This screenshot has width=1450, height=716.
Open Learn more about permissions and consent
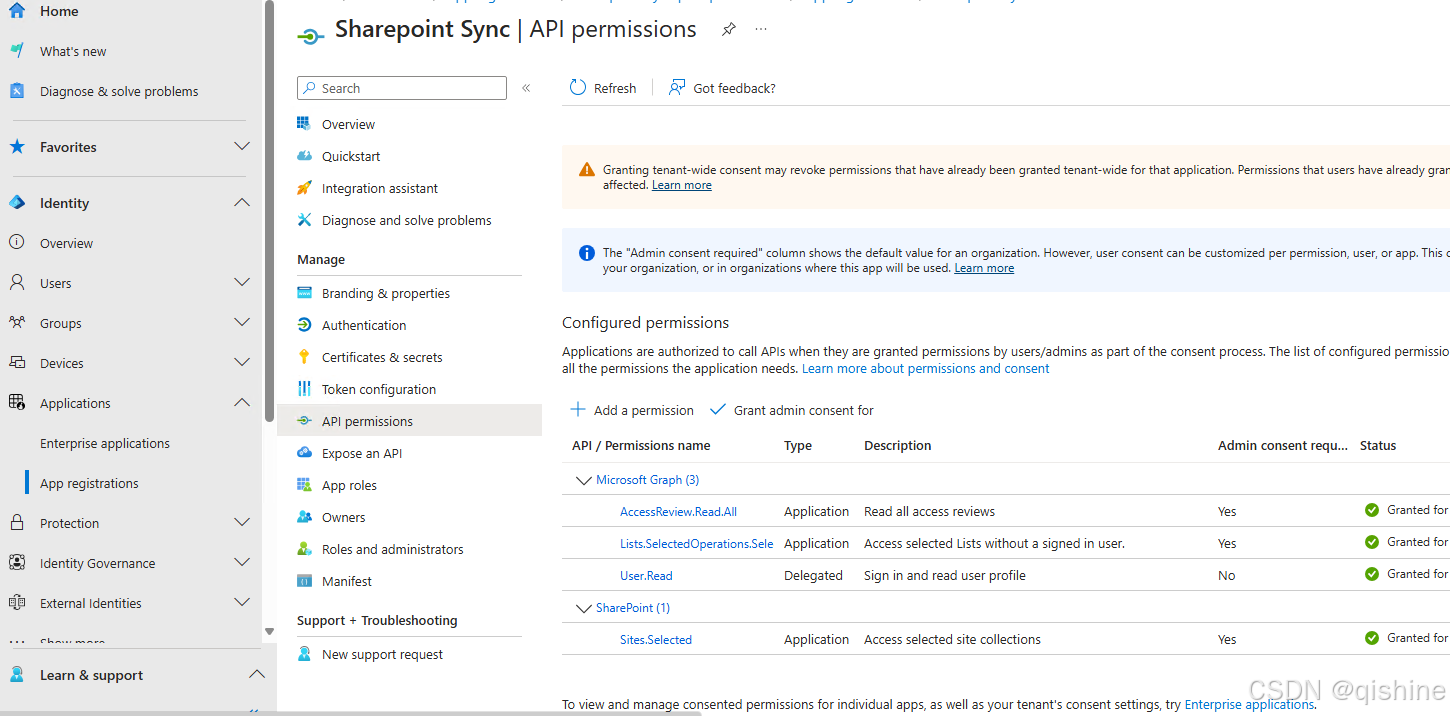coord(926,368)
